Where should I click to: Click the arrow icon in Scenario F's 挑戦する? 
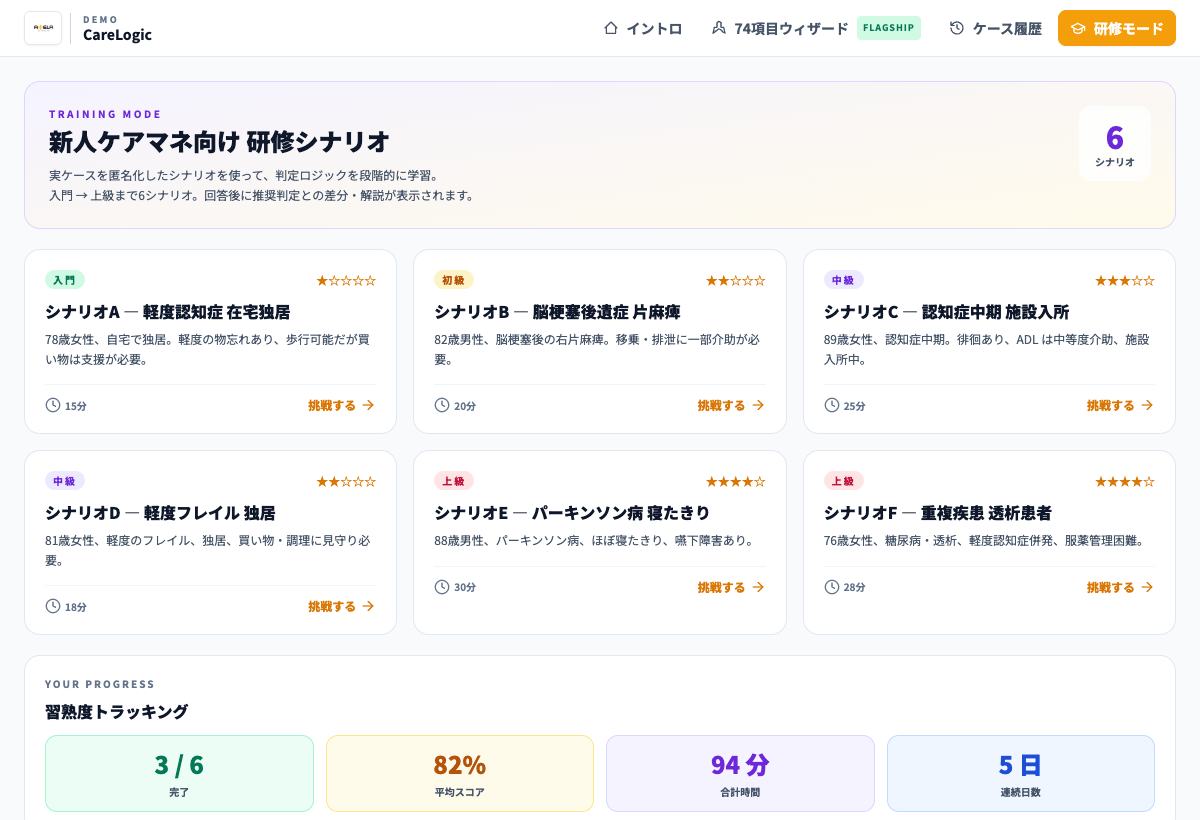[1147, 587]
